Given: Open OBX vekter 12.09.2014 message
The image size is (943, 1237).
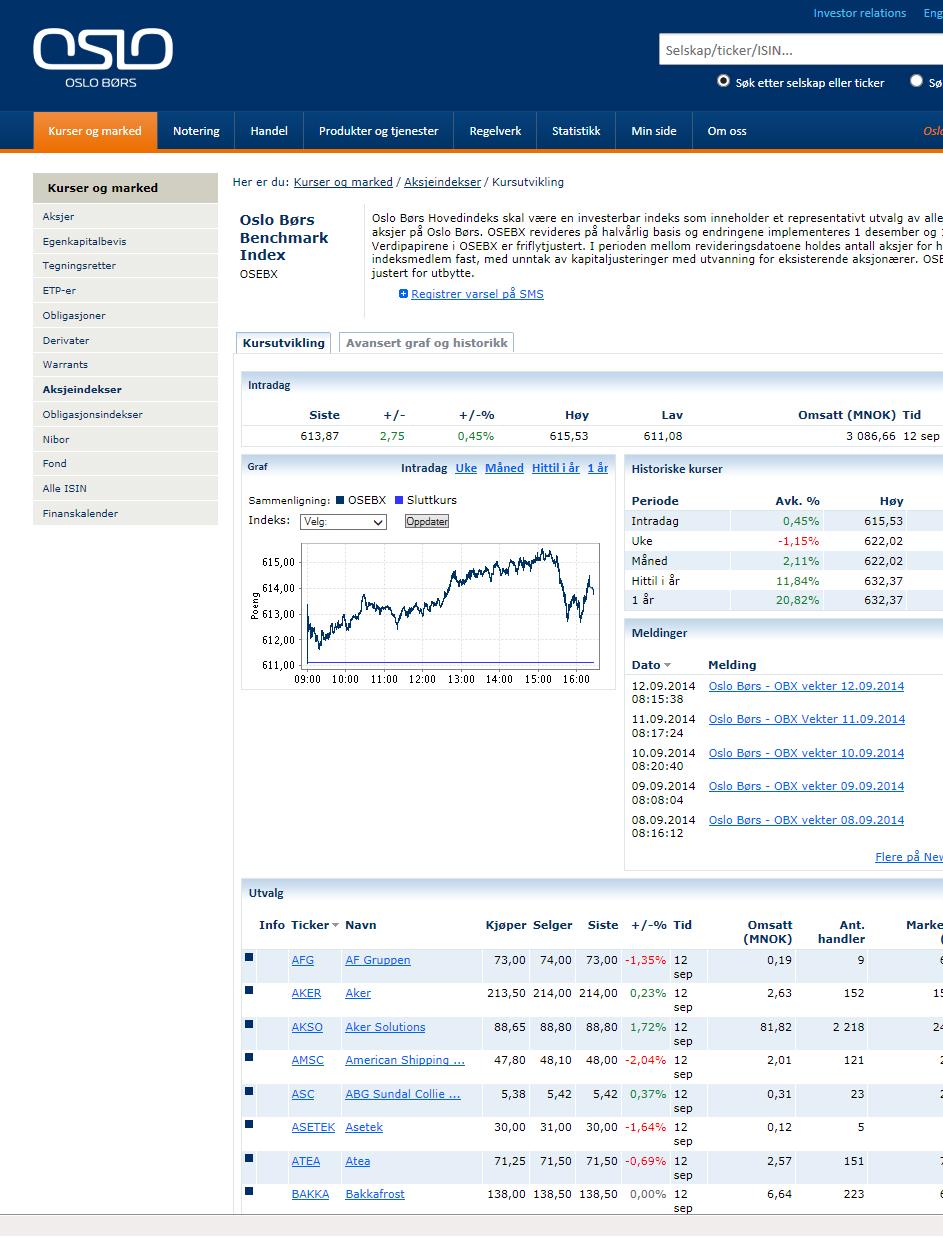Looking at the screenshot, I should tap(806, 686).
